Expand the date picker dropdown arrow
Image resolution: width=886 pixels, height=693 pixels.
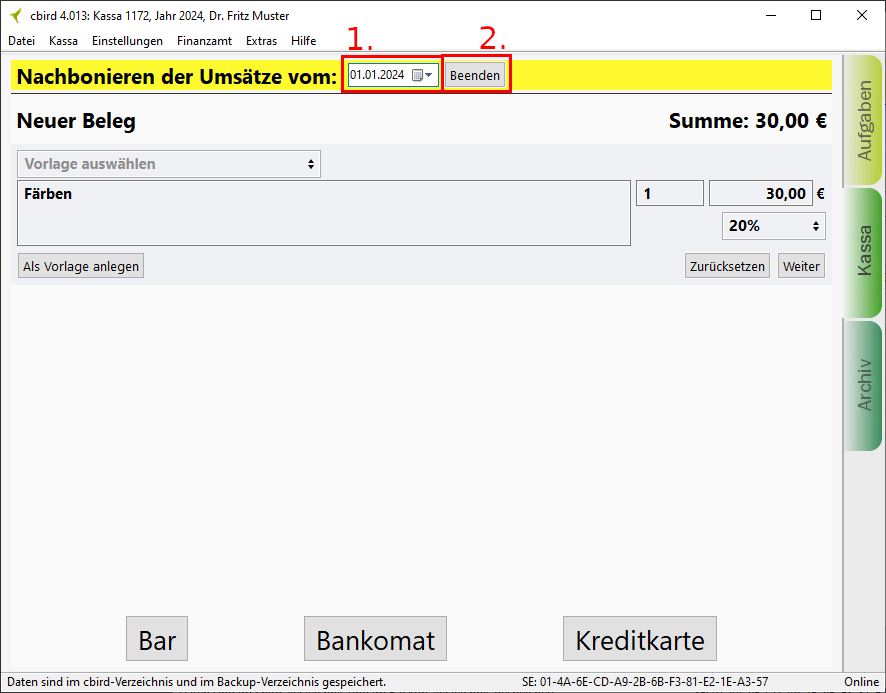click(x=430, y=75)
